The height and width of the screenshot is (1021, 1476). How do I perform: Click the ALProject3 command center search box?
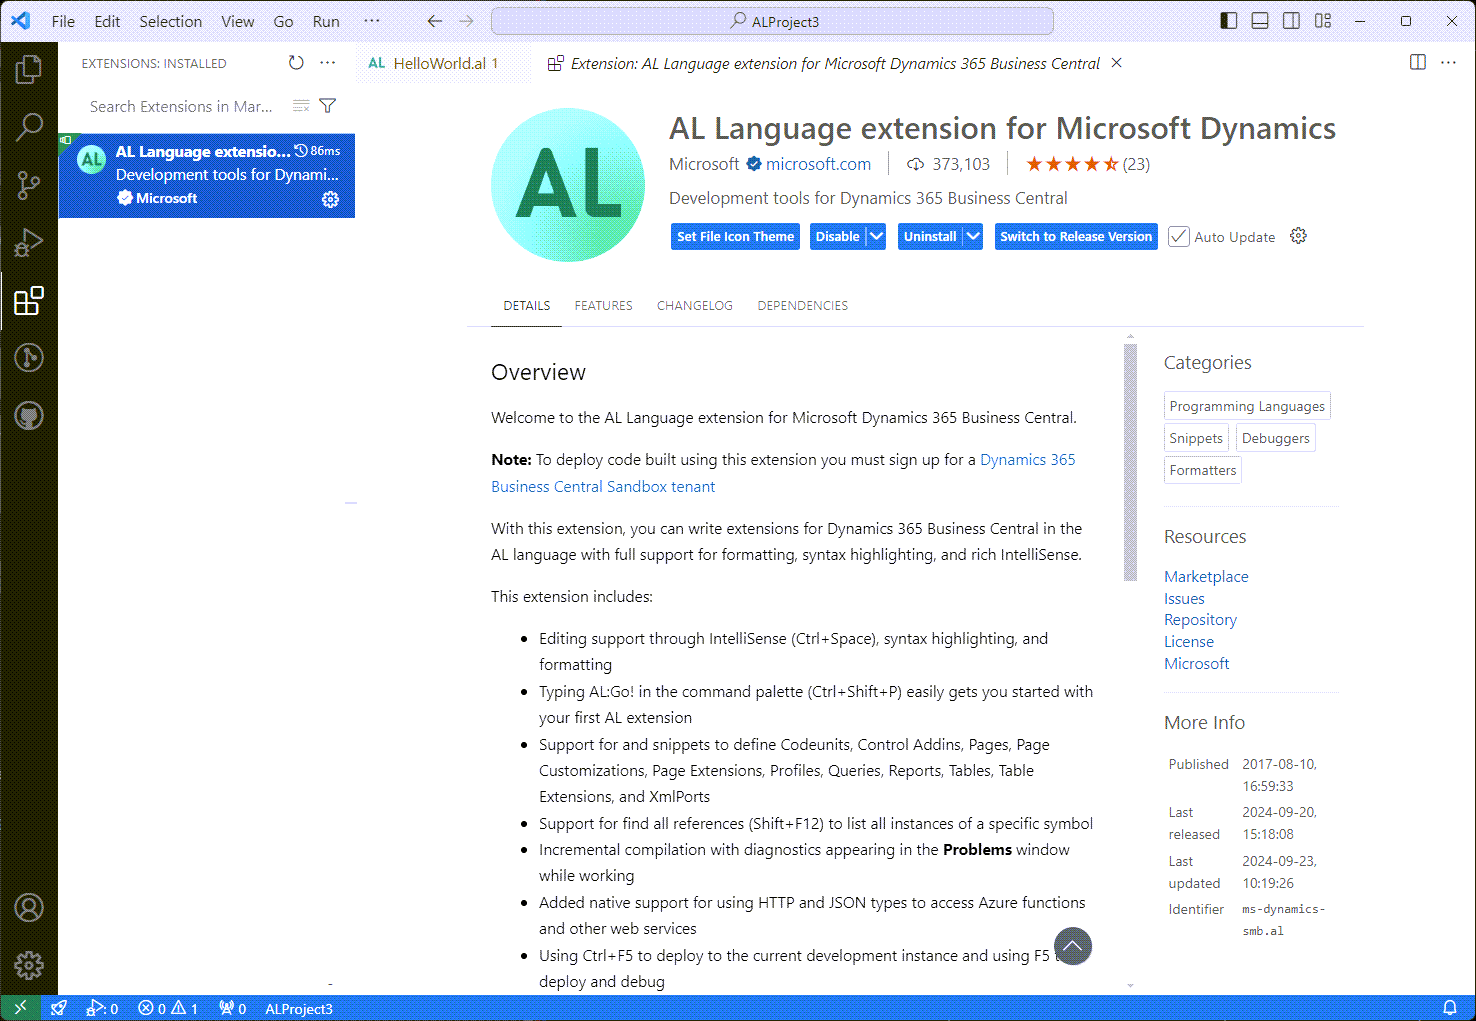click(x=773, y=21)
